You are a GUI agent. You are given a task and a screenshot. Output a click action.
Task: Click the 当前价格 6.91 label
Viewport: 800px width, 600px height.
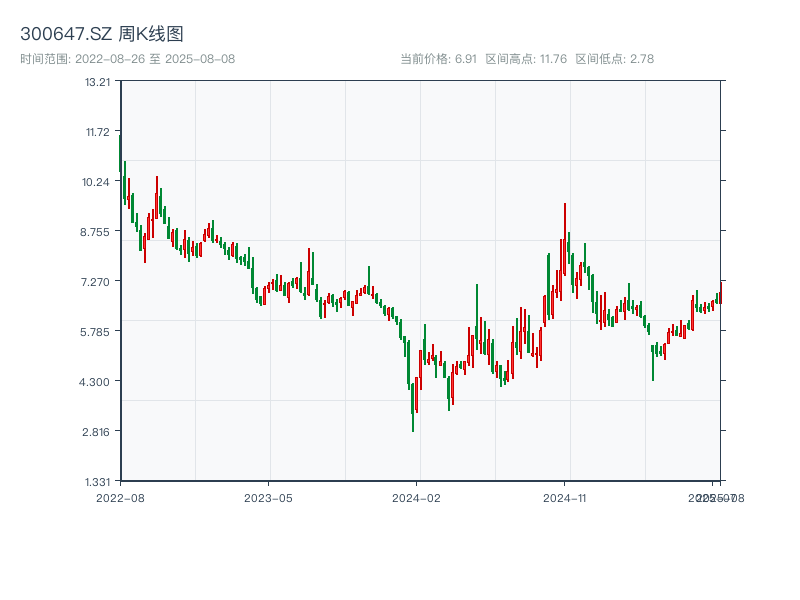(438, 59)
